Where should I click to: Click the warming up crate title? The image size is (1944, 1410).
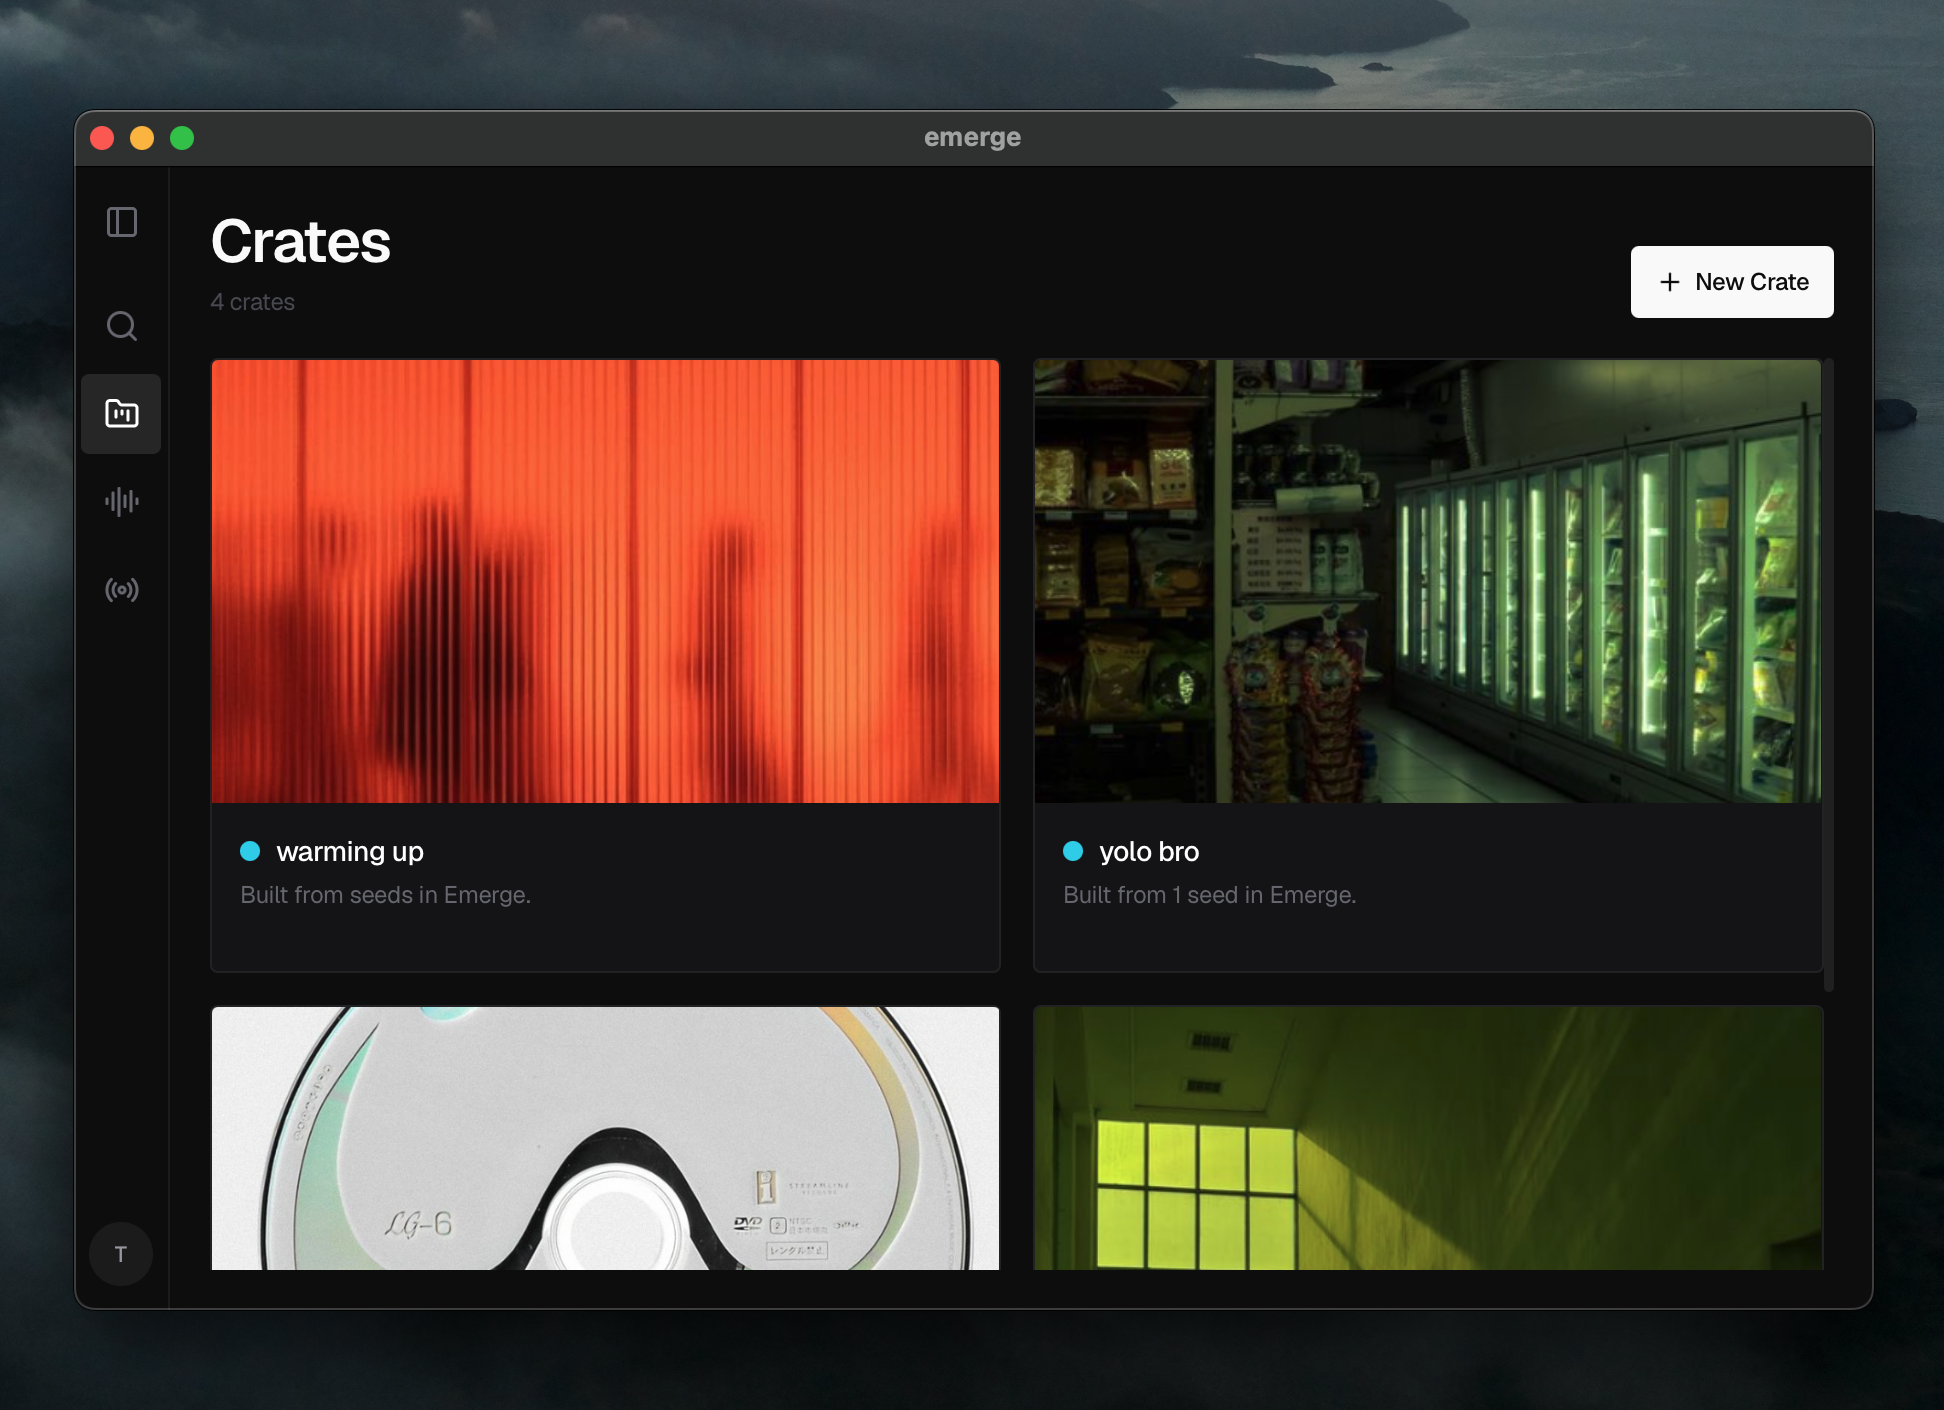click(x=350, y=852)
